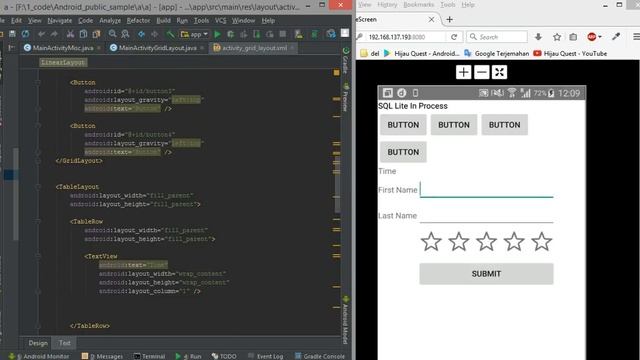This screenshot has width=640, height=360.
Task: Click Save All icon in Android Studio toolbar
Action: pyautogui.click(x=12, y=34)
